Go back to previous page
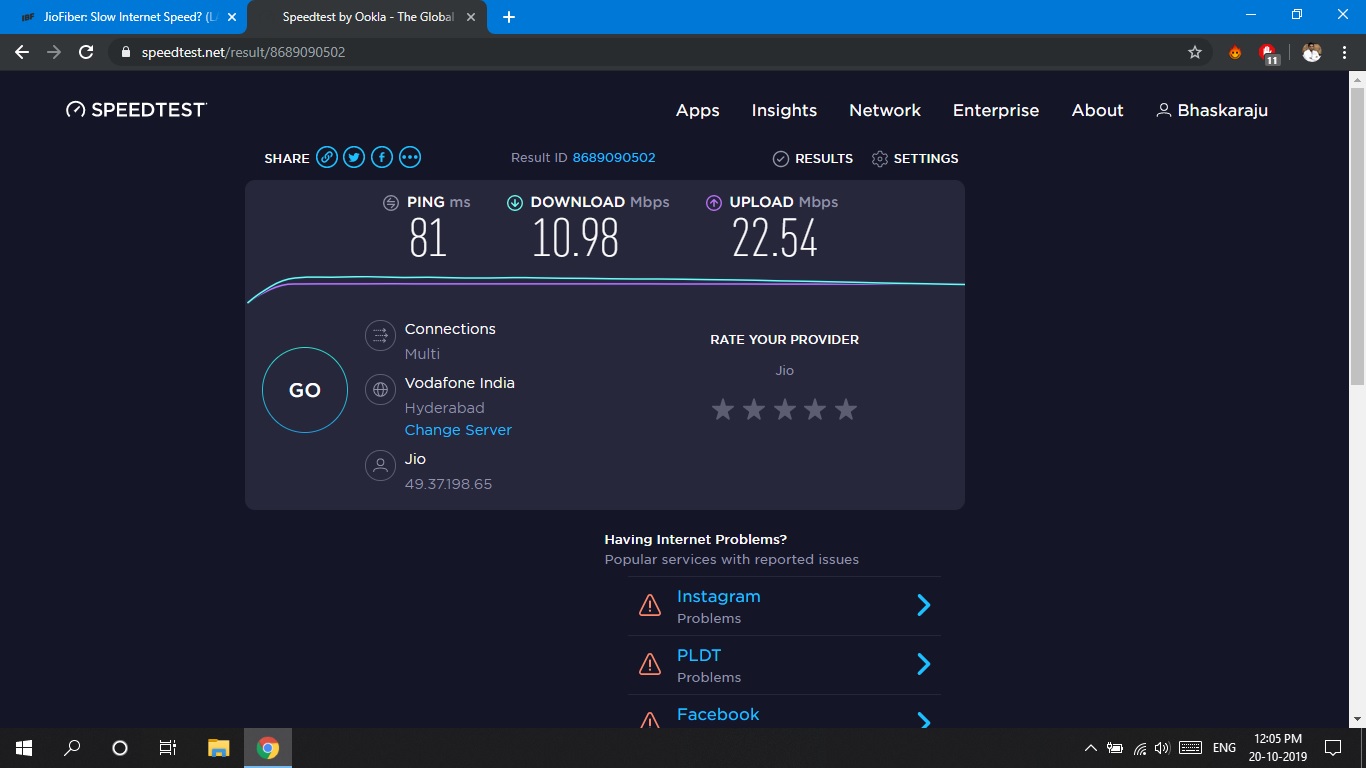 (x=22, y=52)
